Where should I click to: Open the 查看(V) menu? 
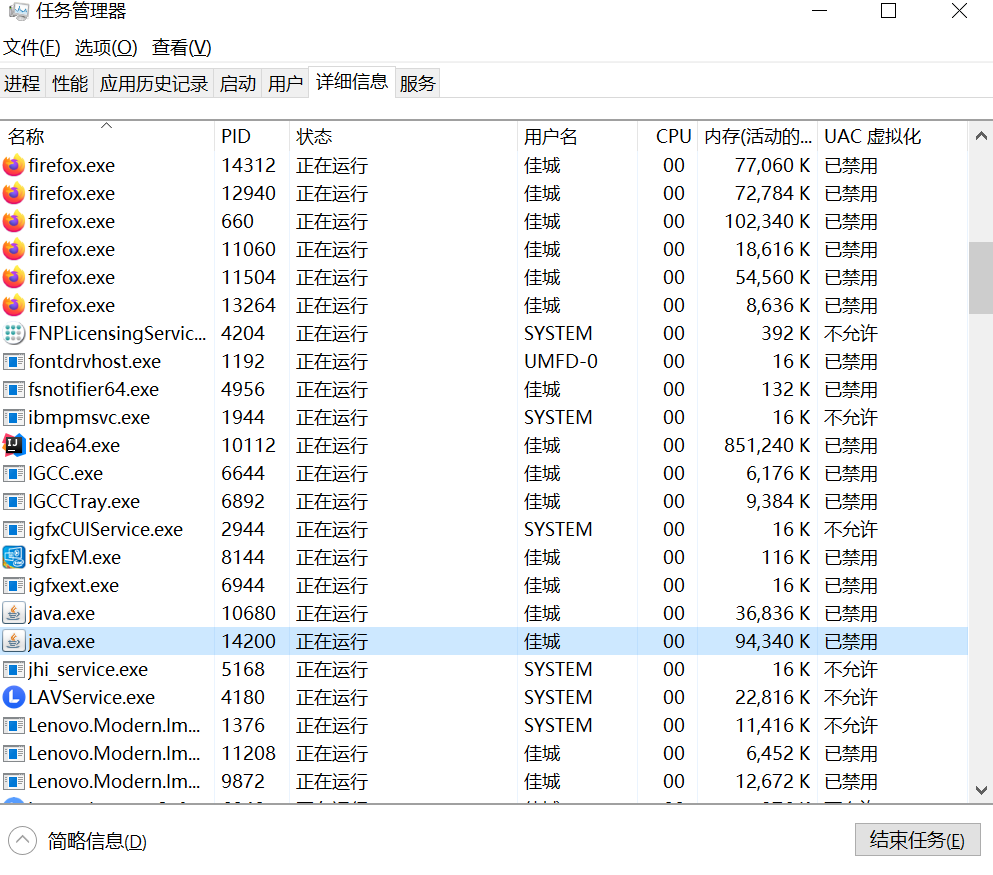[x=182, y=48]
